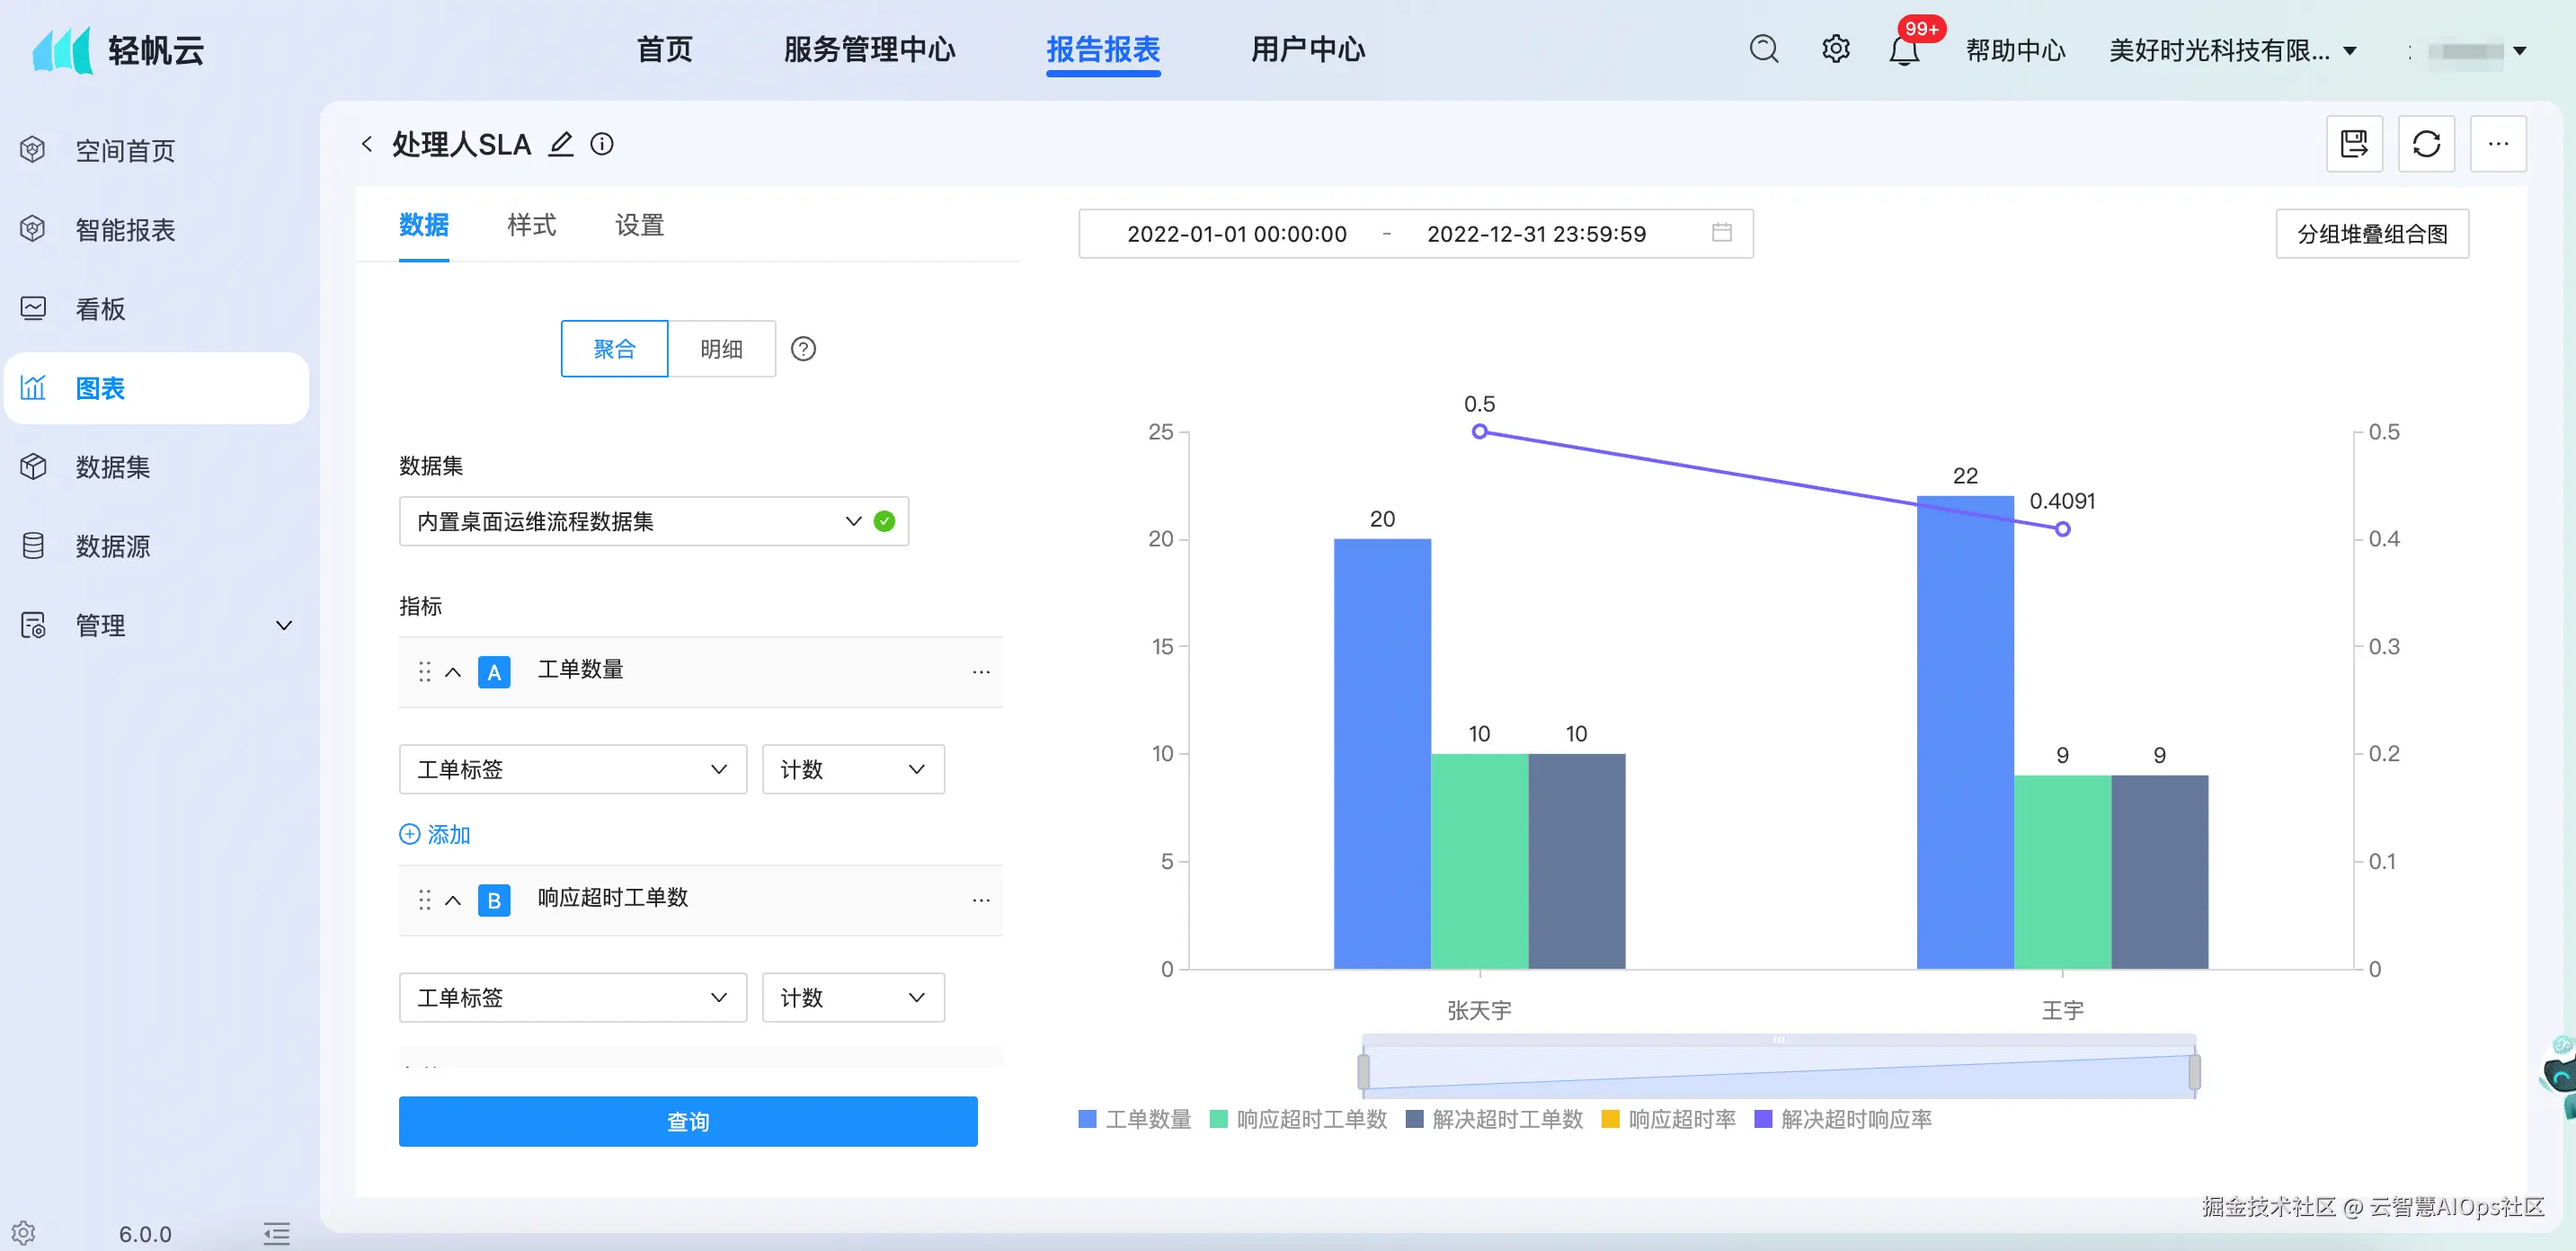Click the save chart icon button
Image resolution: width=2576 pixels, height=1251 pixels.
[2353, 144]
